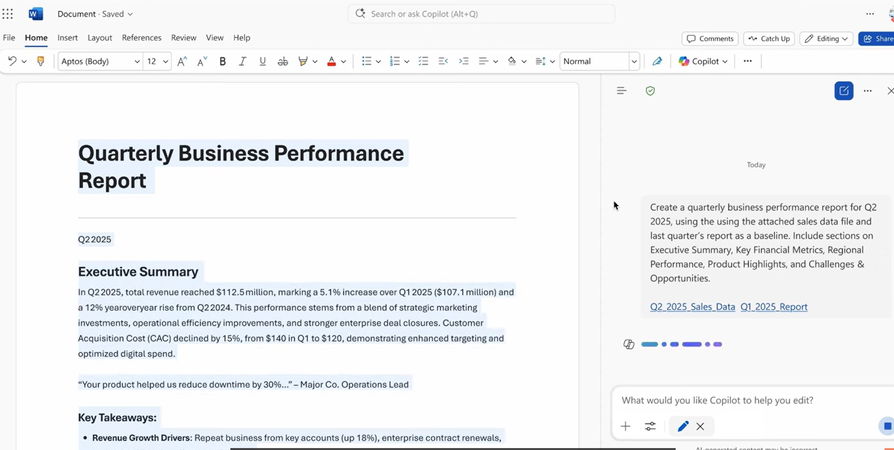Start a new Copilot chat
The width and height of the screenshot is (894, 450).
point(844,91)
